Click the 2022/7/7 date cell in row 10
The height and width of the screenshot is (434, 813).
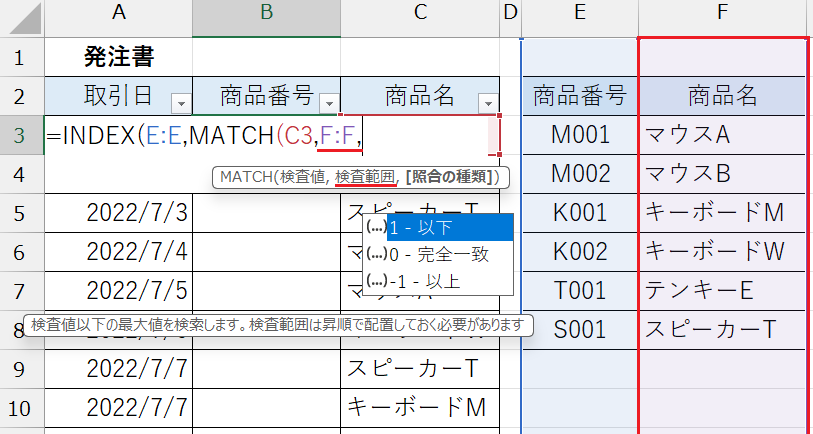(119, 408)
